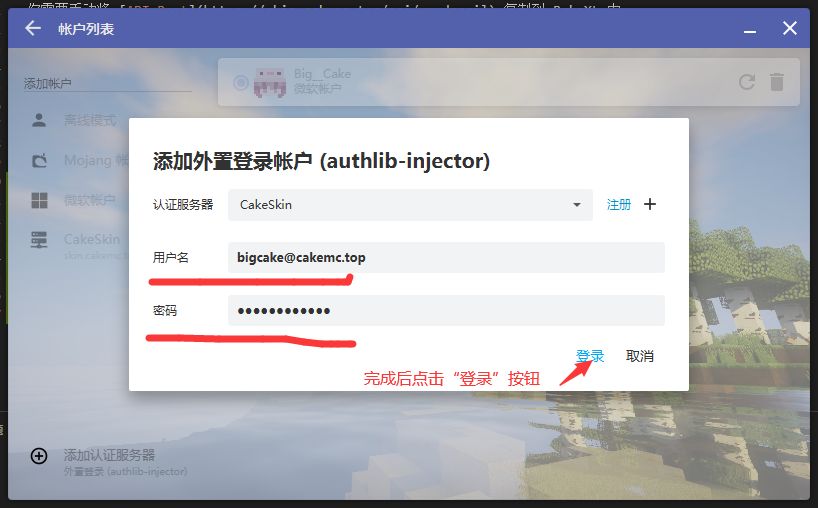Close the launcher window
The width and height of the screenshot is (818, 508).
[789, 29]
